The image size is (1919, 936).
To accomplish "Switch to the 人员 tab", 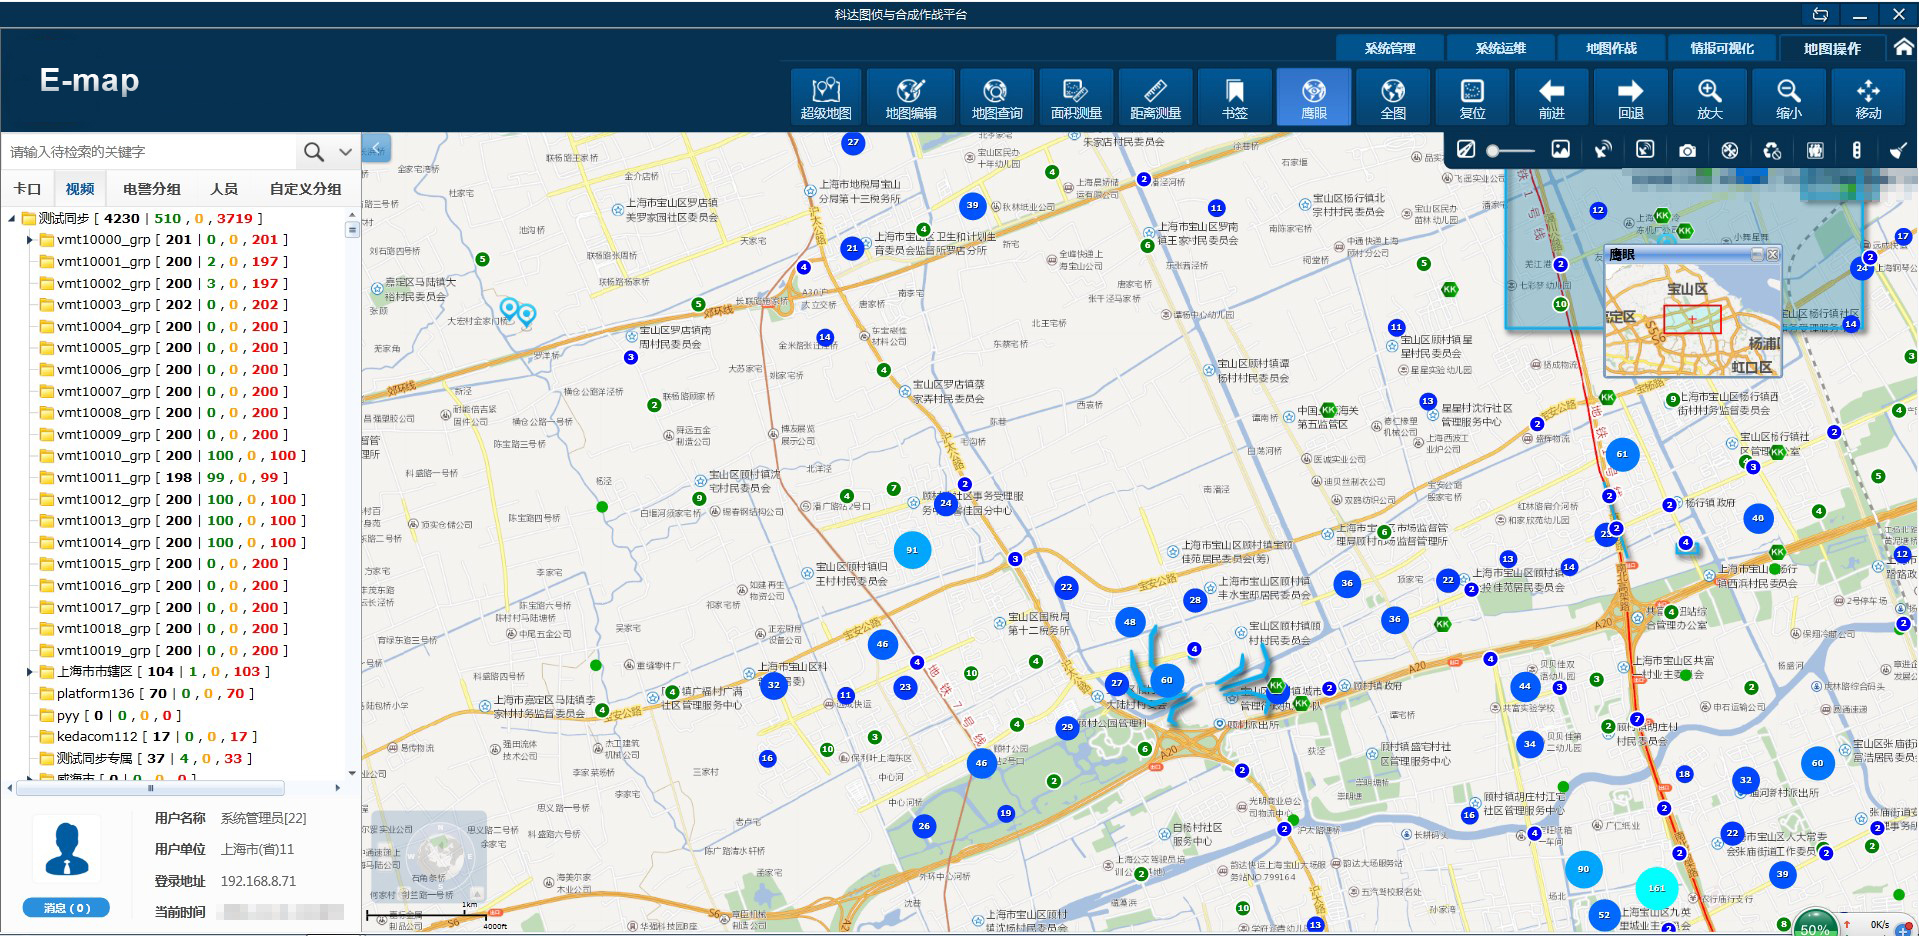I will coord(224,189).
